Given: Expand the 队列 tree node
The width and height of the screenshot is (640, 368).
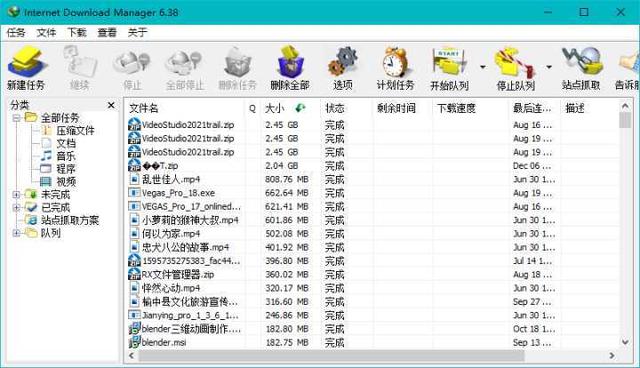Looking at the screenshot, I should point(16,233).
